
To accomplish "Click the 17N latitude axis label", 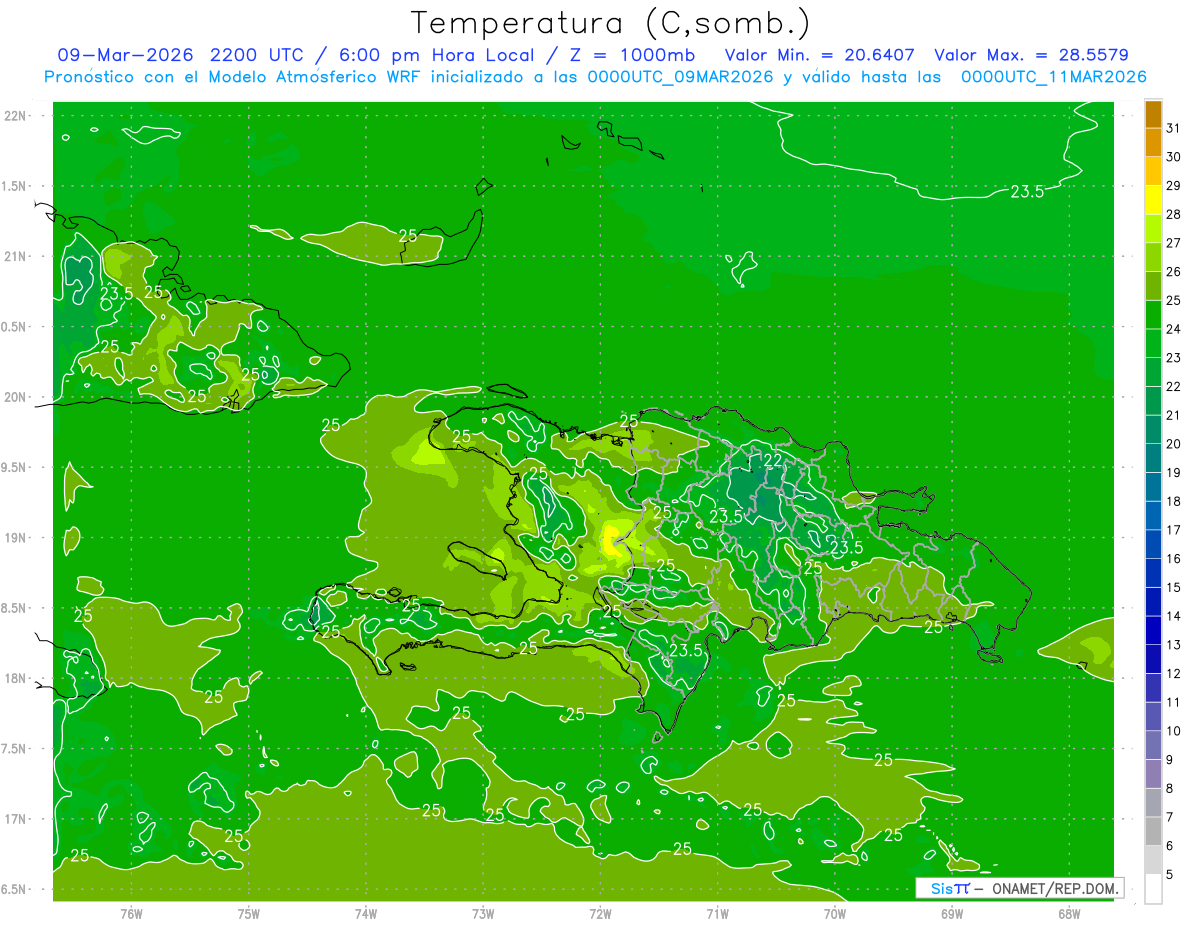I will 16,819.
